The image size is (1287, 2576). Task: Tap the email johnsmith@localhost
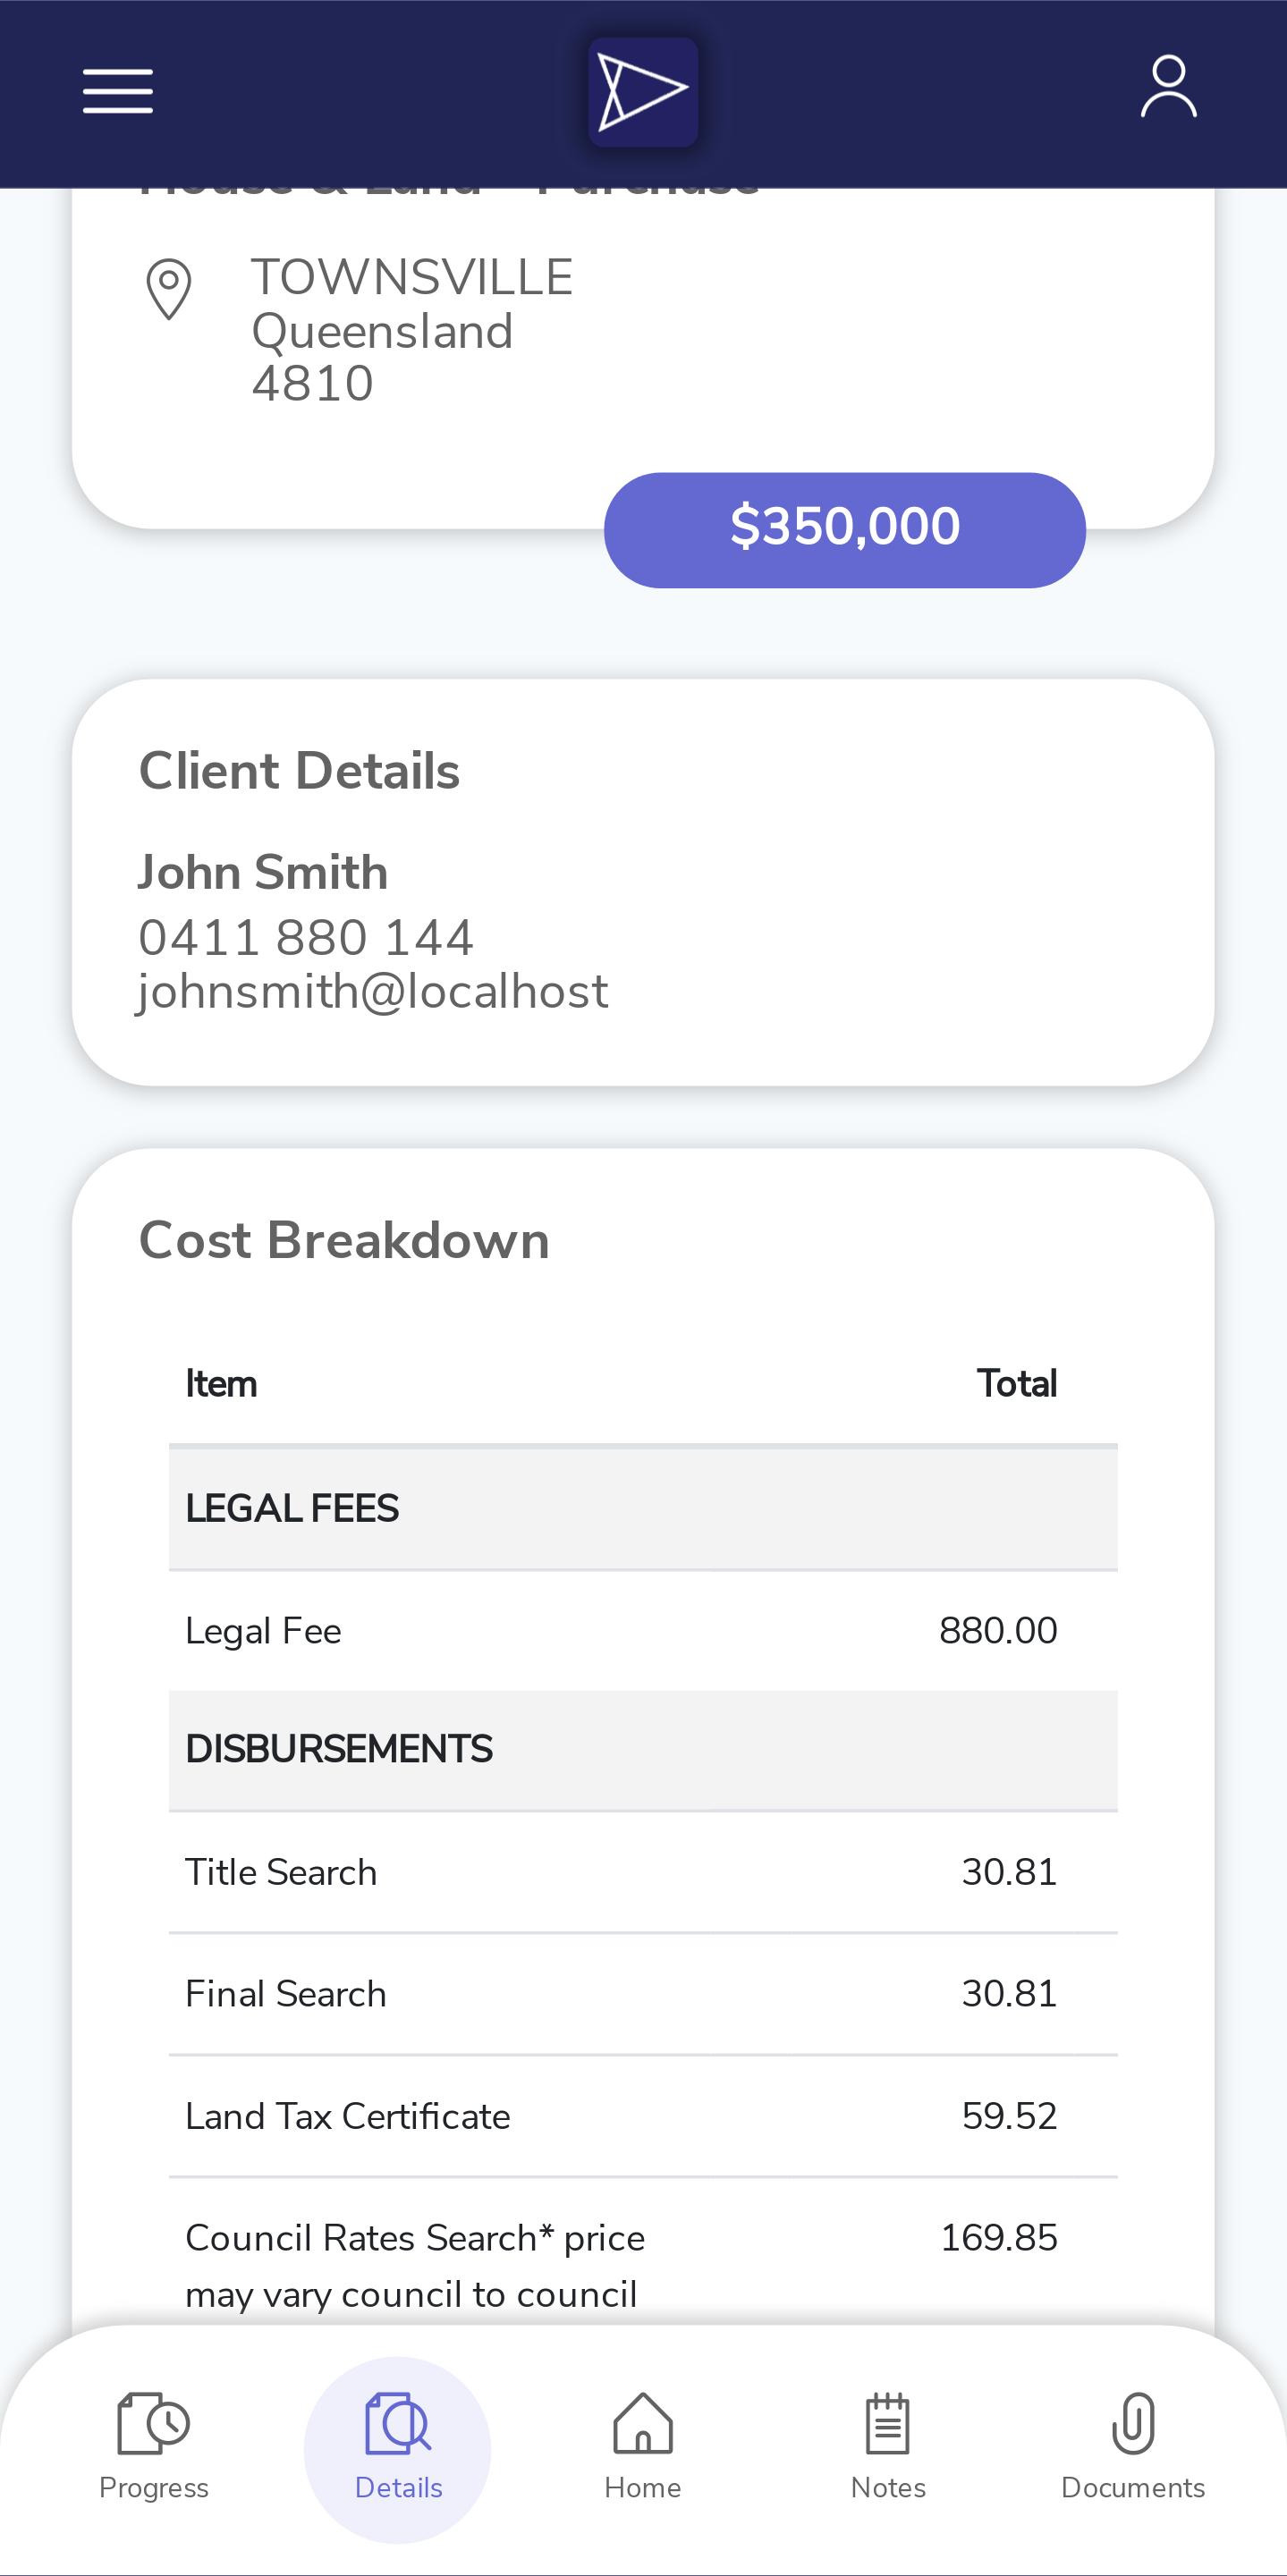[x=373, y=992]
